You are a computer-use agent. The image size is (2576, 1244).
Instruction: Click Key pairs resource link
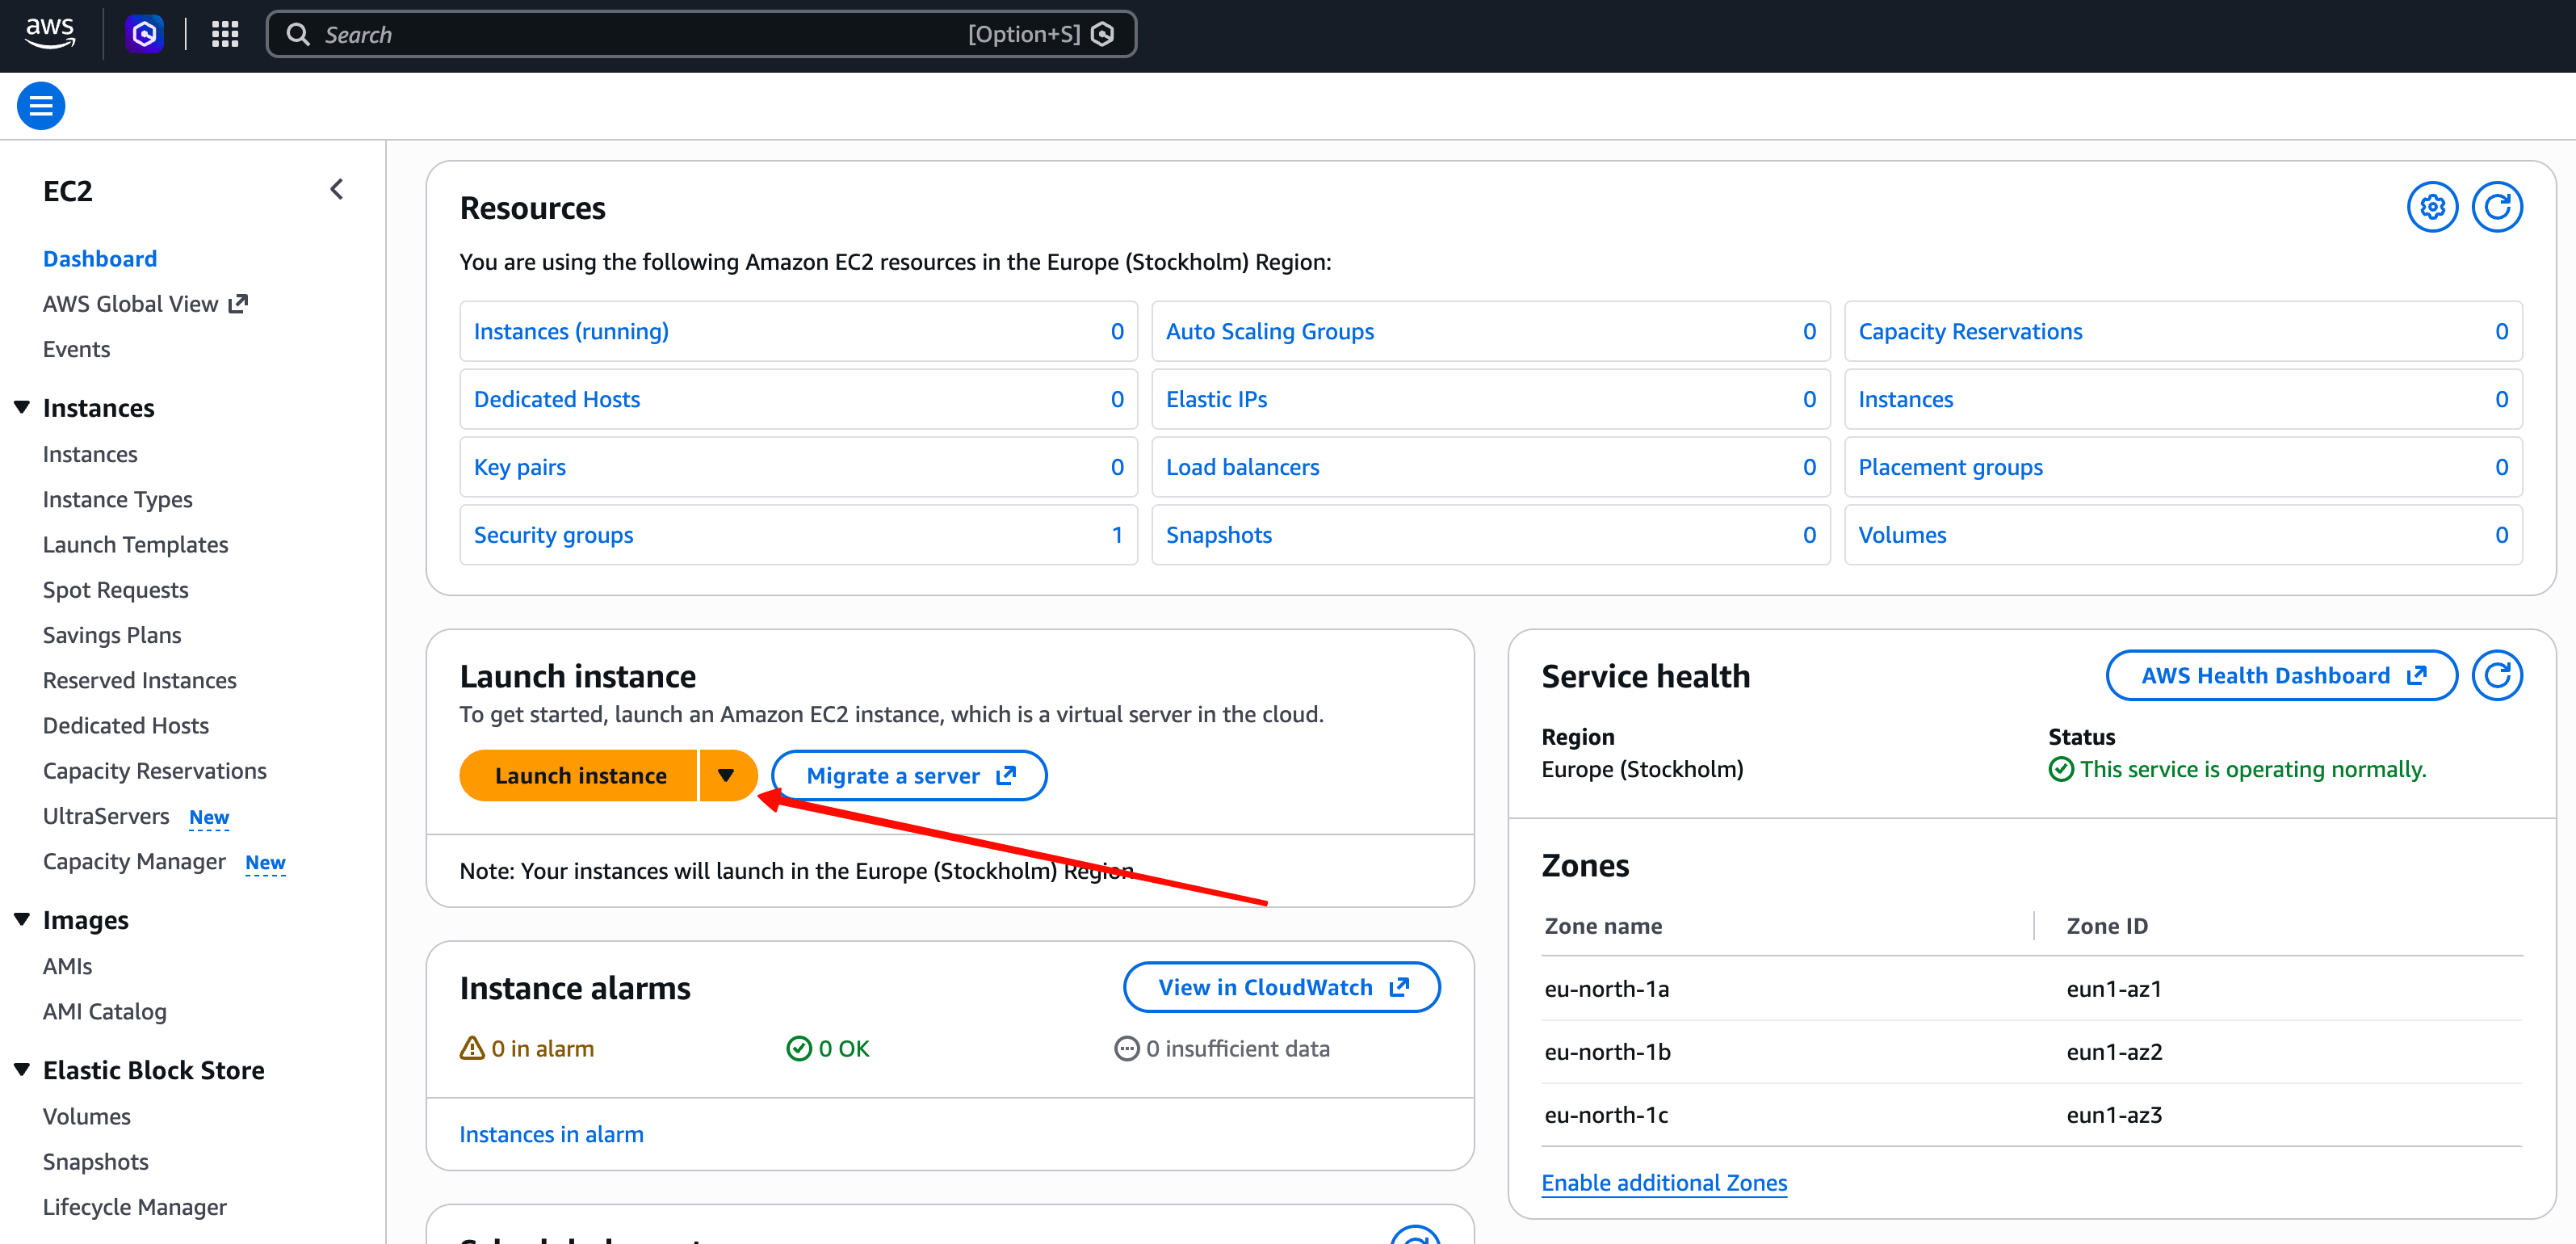pos(519,467)
